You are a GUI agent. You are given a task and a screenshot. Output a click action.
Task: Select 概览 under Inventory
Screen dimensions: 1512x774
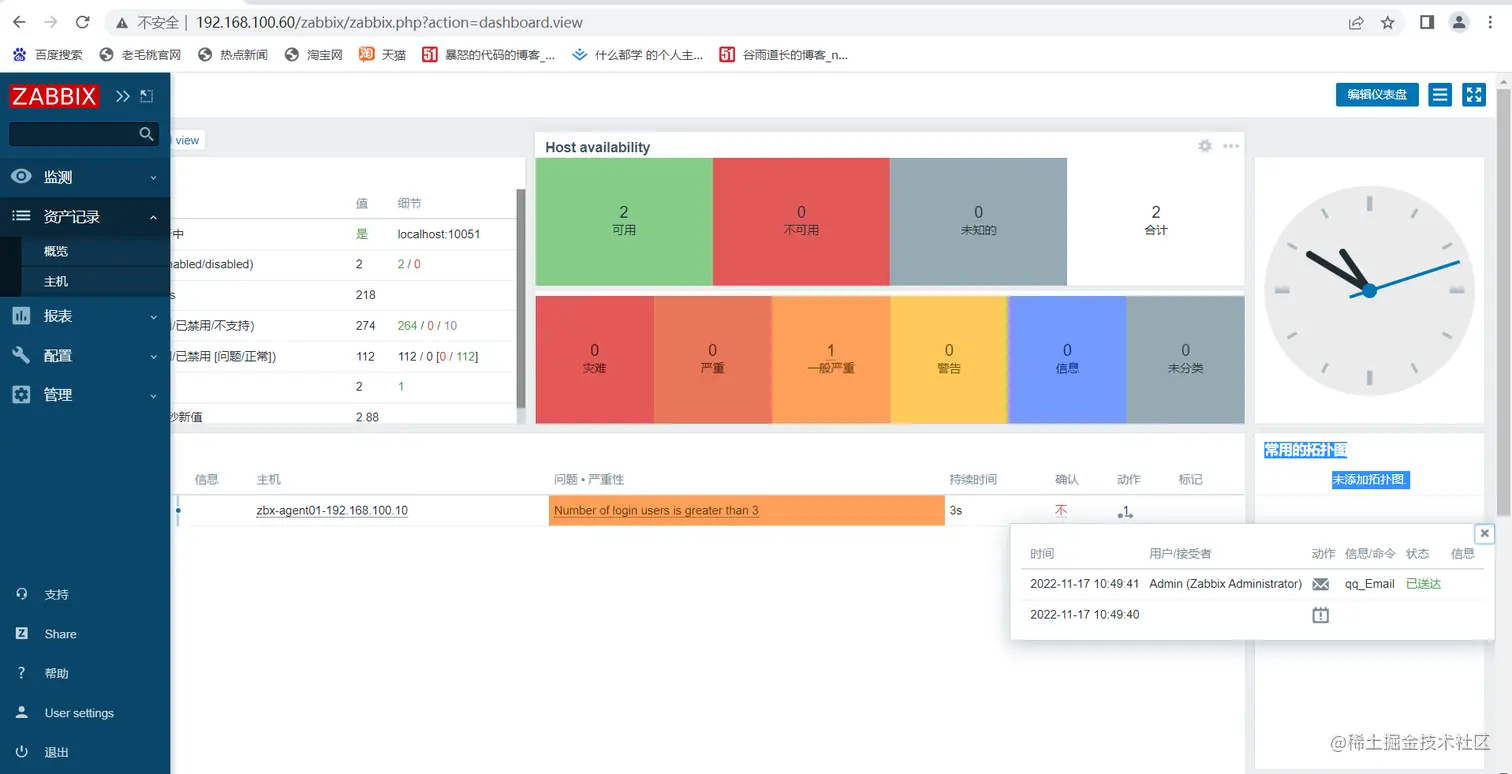tap(56, 251)
